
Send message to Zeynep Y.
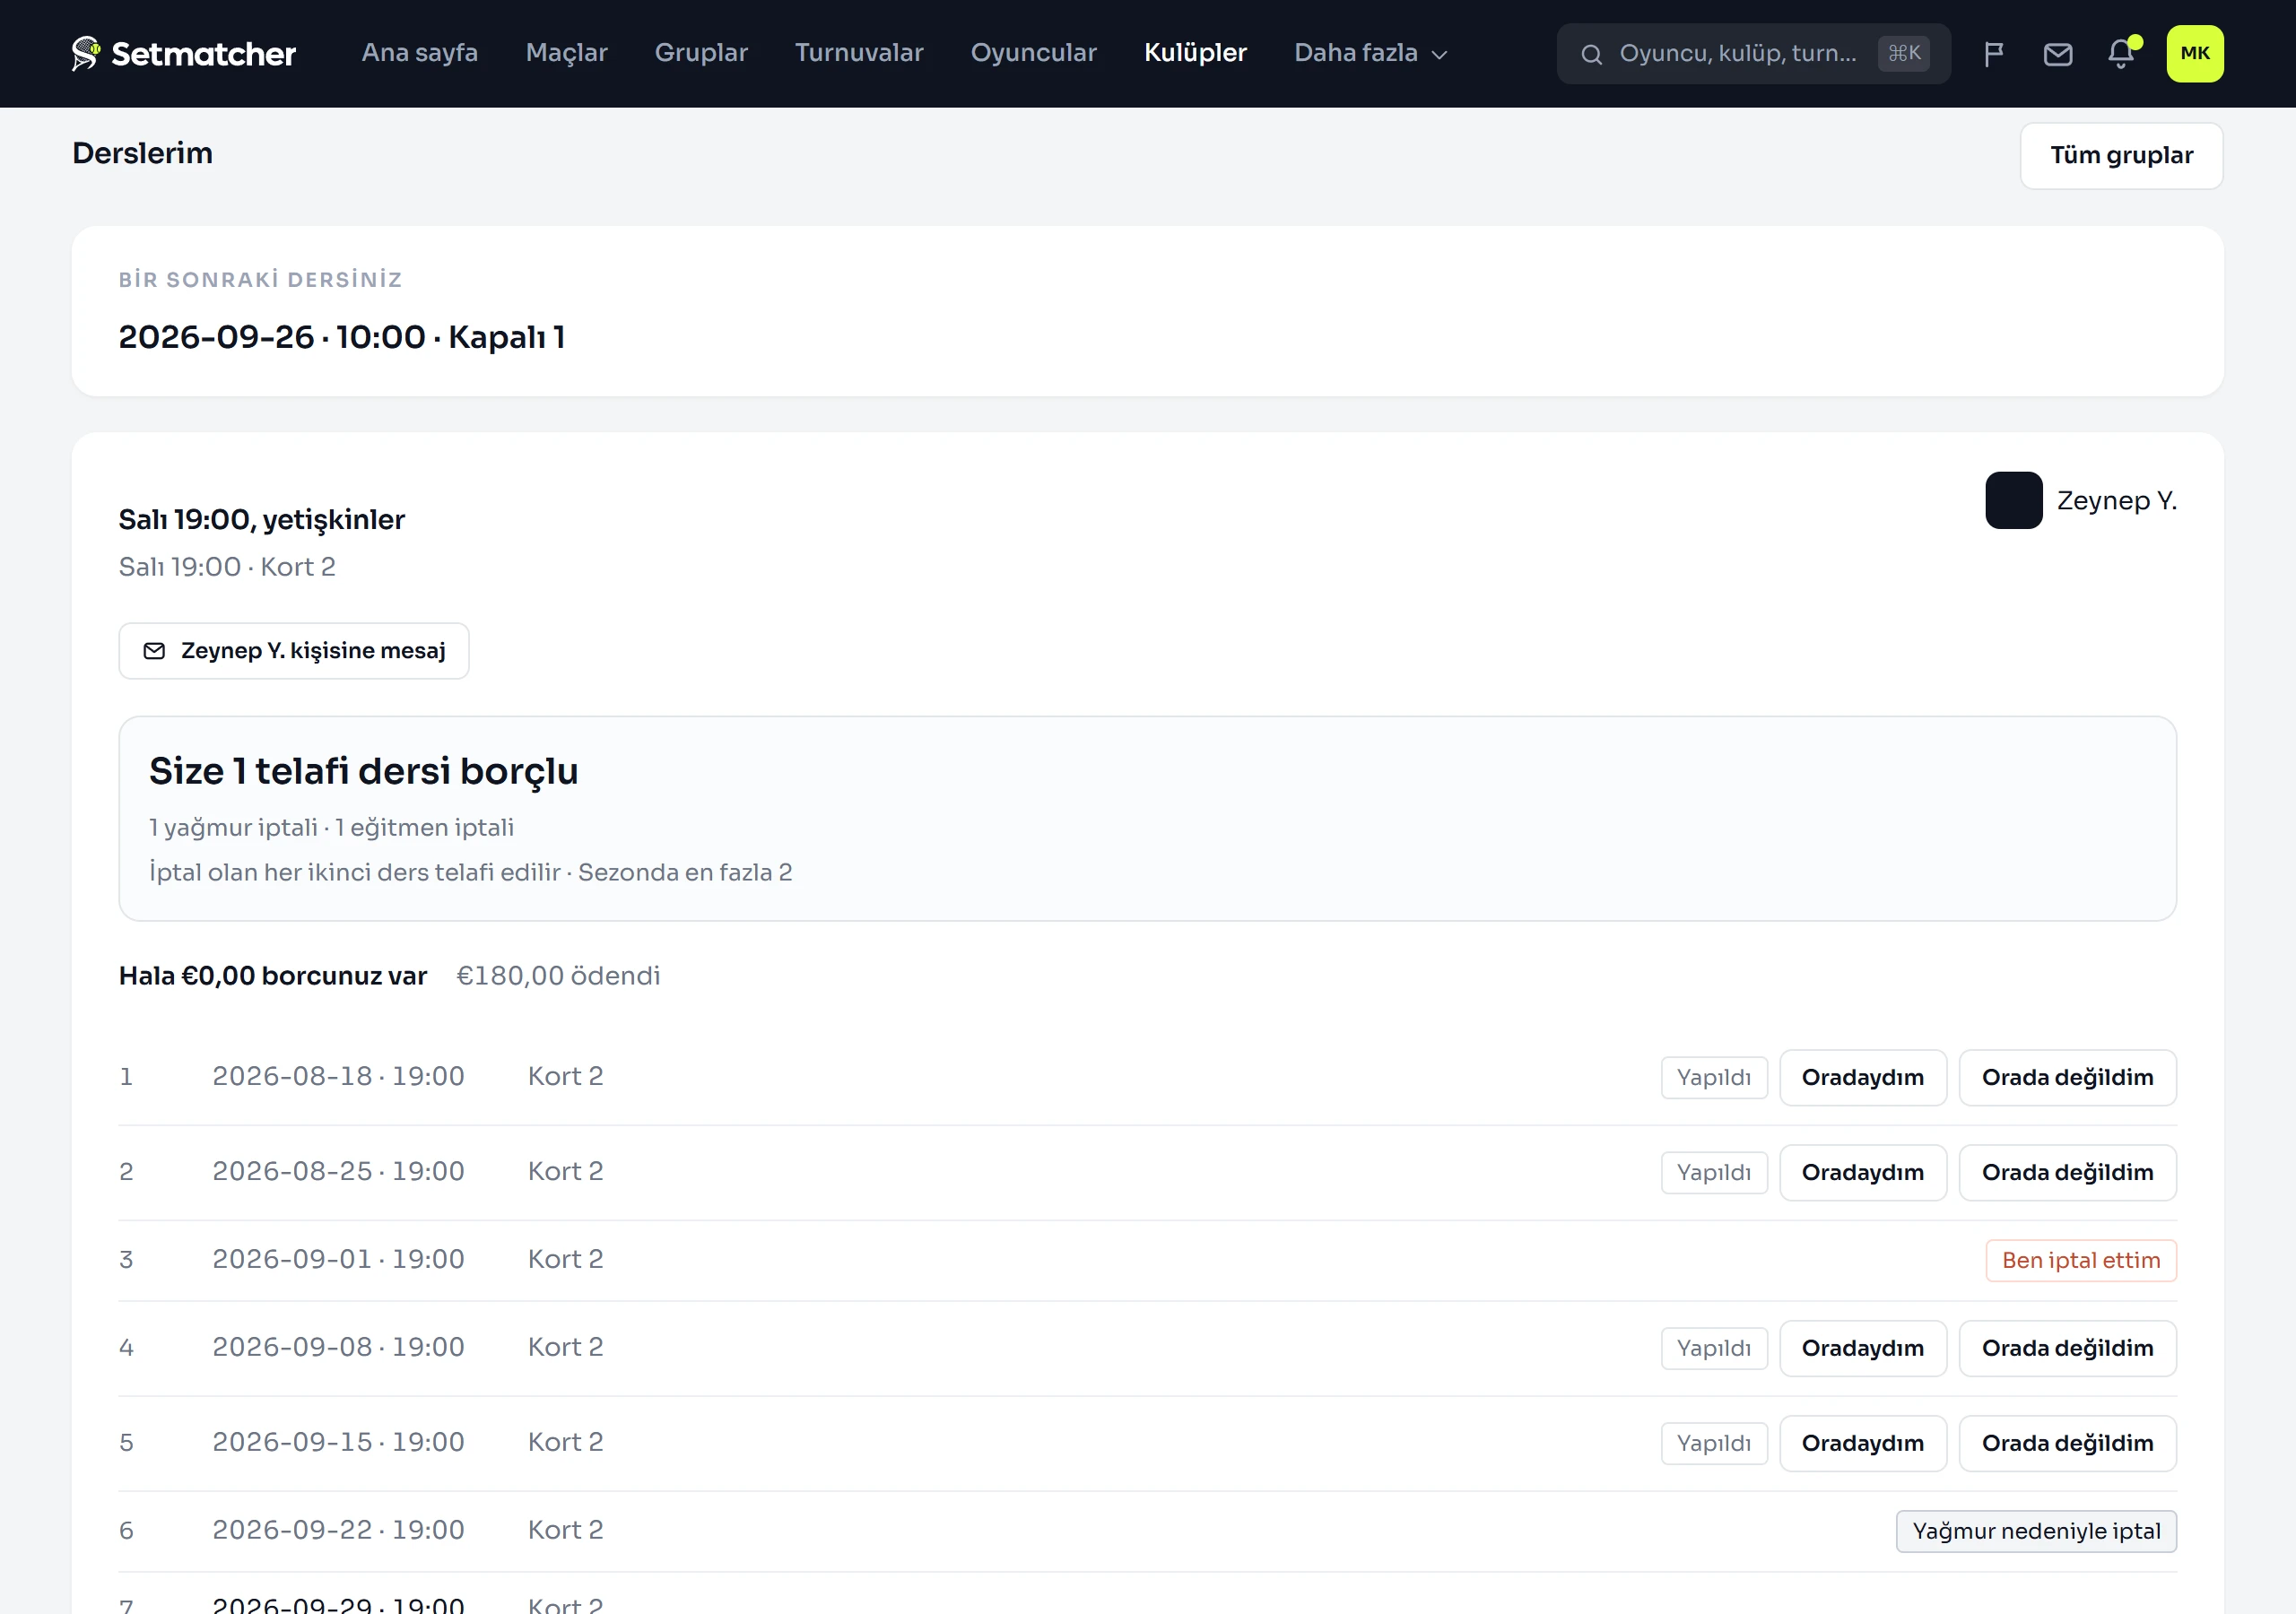pyautogui.click(x=294, y=651)
